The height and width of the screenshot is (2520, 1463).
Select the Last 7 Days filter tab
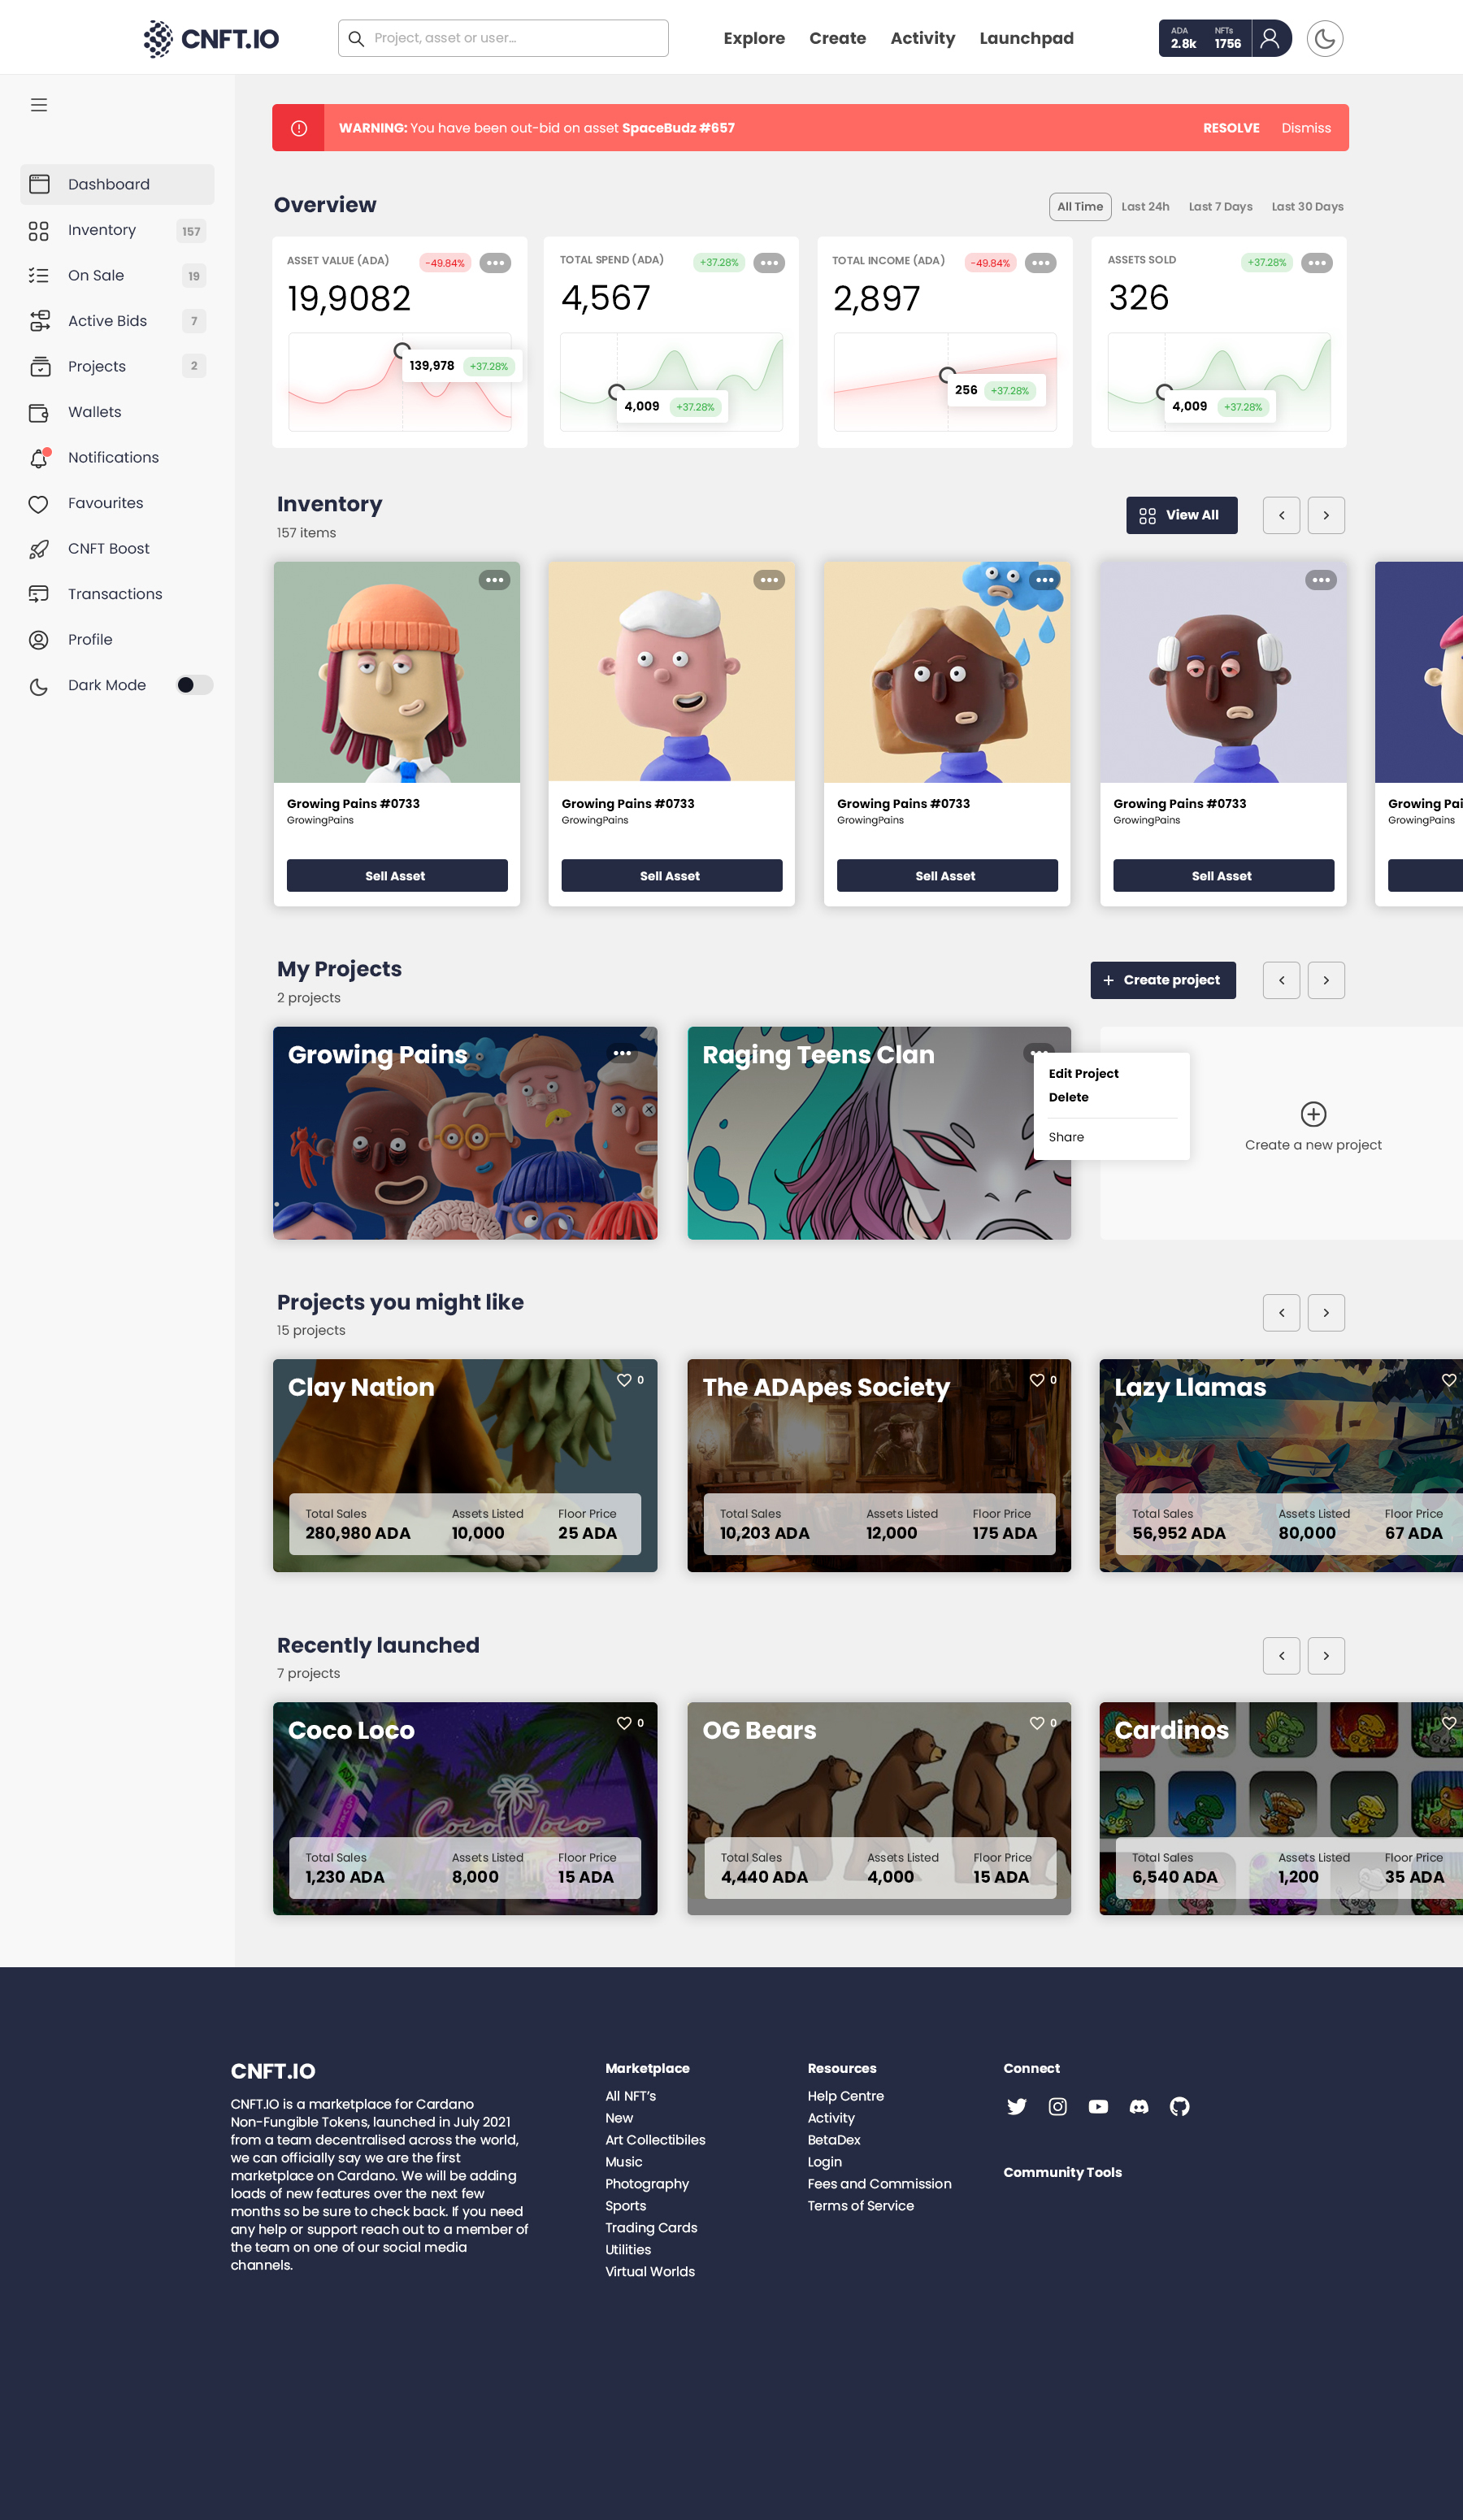coord(1220,206)
